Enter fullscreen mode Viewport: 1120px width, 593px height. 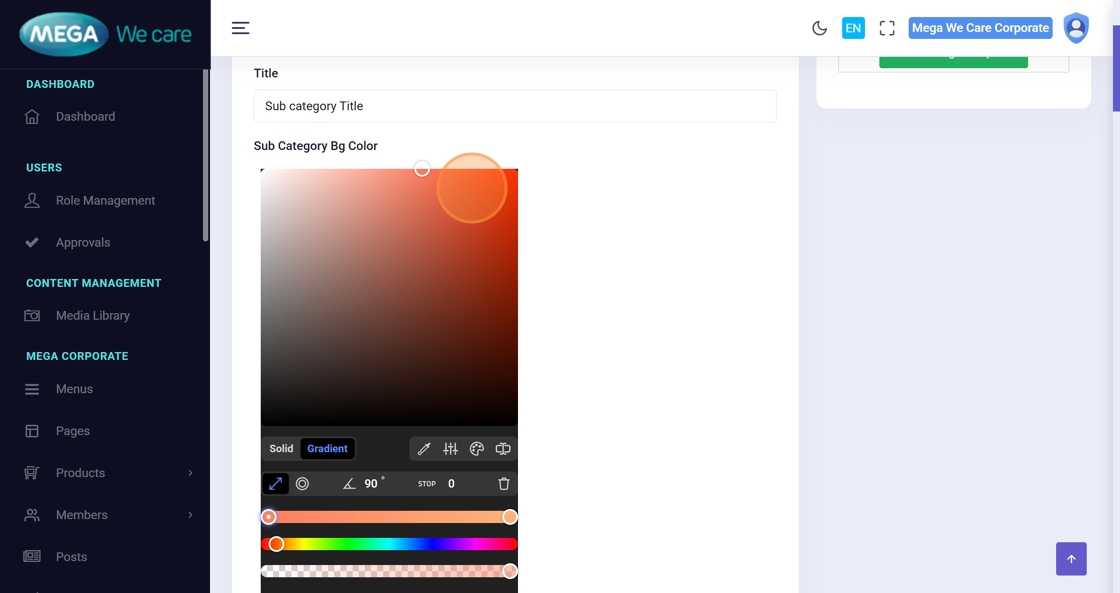(x=887, y=28)
